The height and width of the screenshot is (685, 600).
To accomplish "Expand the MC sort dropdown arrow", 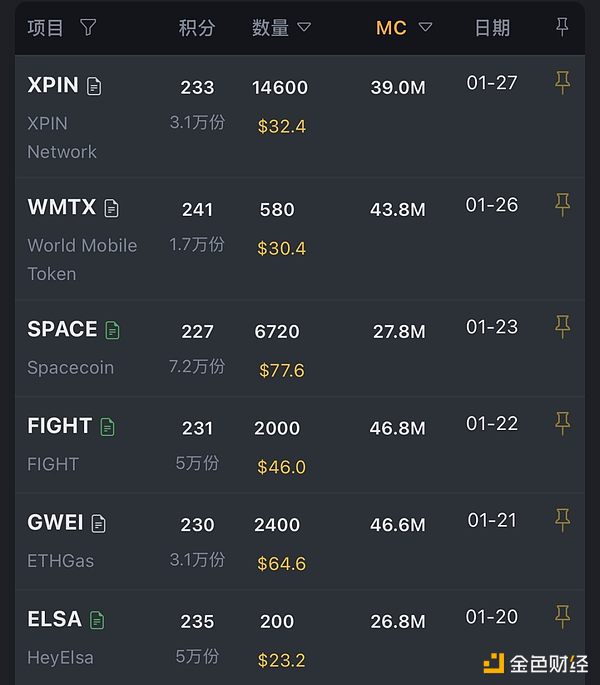I will [425, 28].
